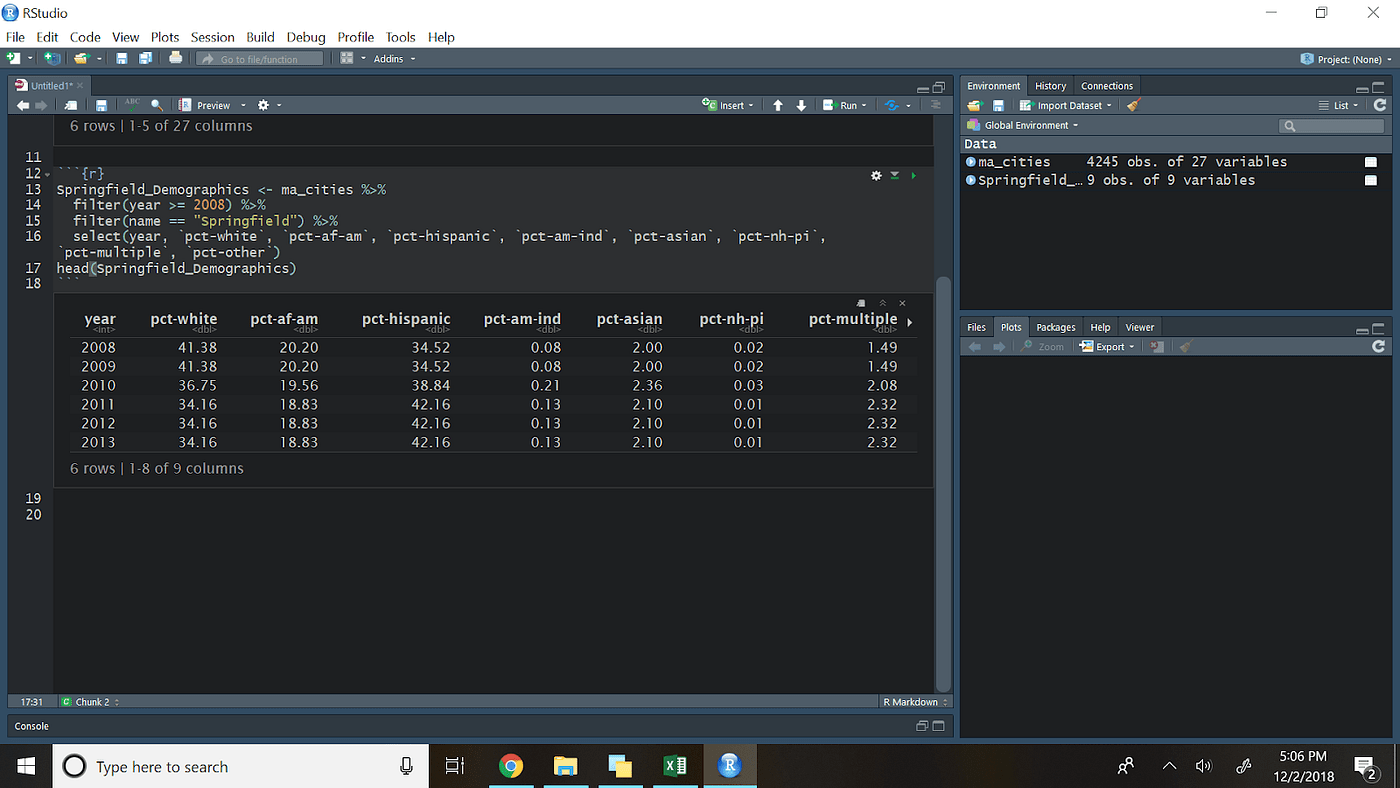The height and width of the screenshot is (788, 1400).
Task: Open Global Environment dropdown
Action: click(x=1024, y=125)
